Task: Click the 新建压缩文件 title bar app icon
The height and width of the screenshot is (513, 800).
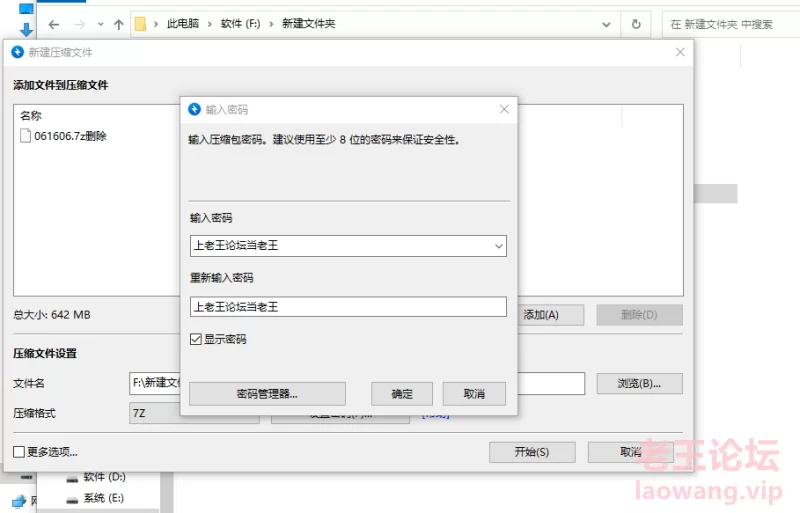Action: click(x=17, y=52)
